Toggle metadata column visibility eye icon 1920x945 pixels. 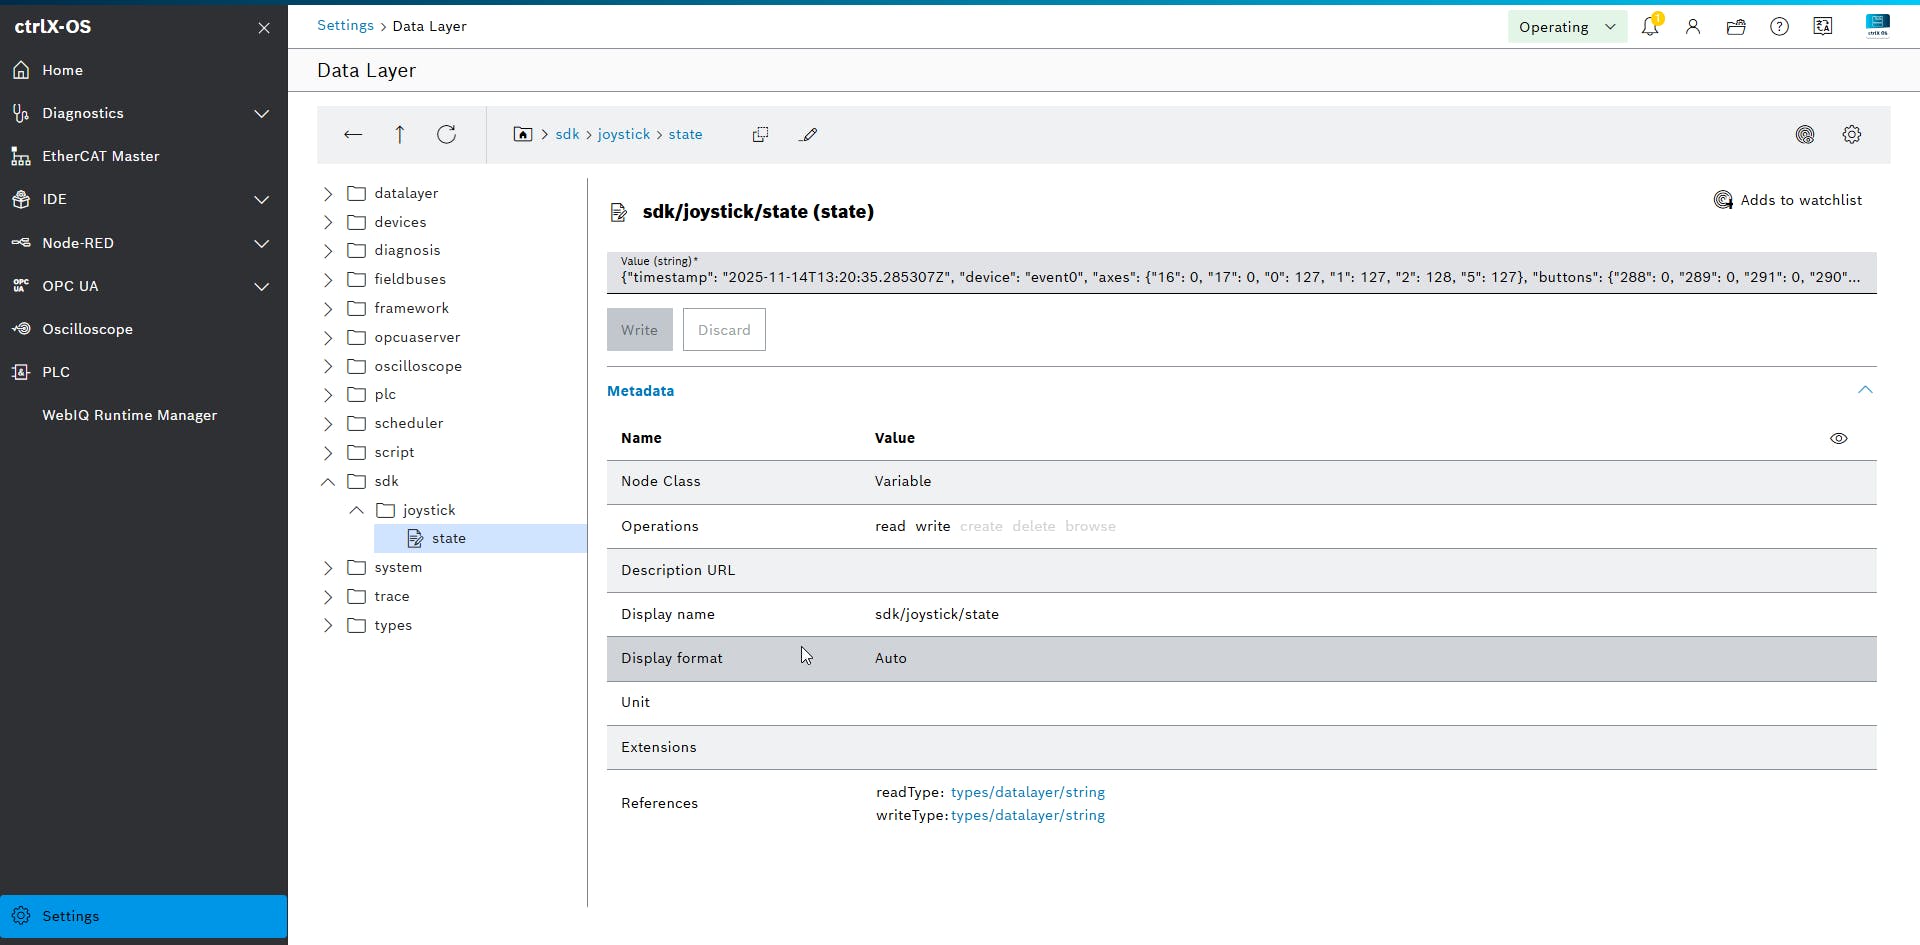[1838, 438]
